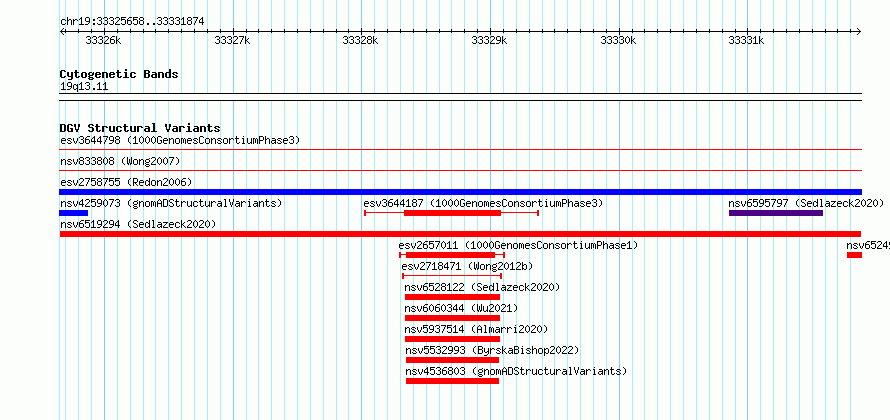Click the 33326k ruler tick label
Screen dimensions: 890x420
(x=103, y=40)
